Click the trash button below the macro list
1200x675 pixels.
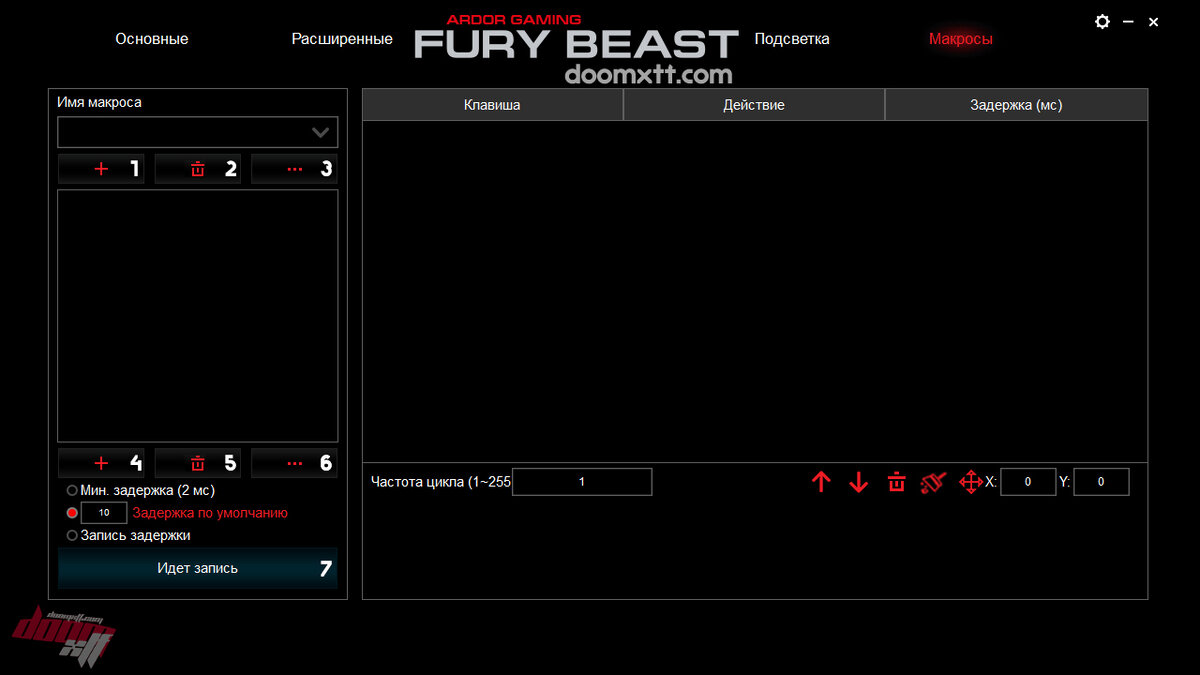(x=198, y=463)
